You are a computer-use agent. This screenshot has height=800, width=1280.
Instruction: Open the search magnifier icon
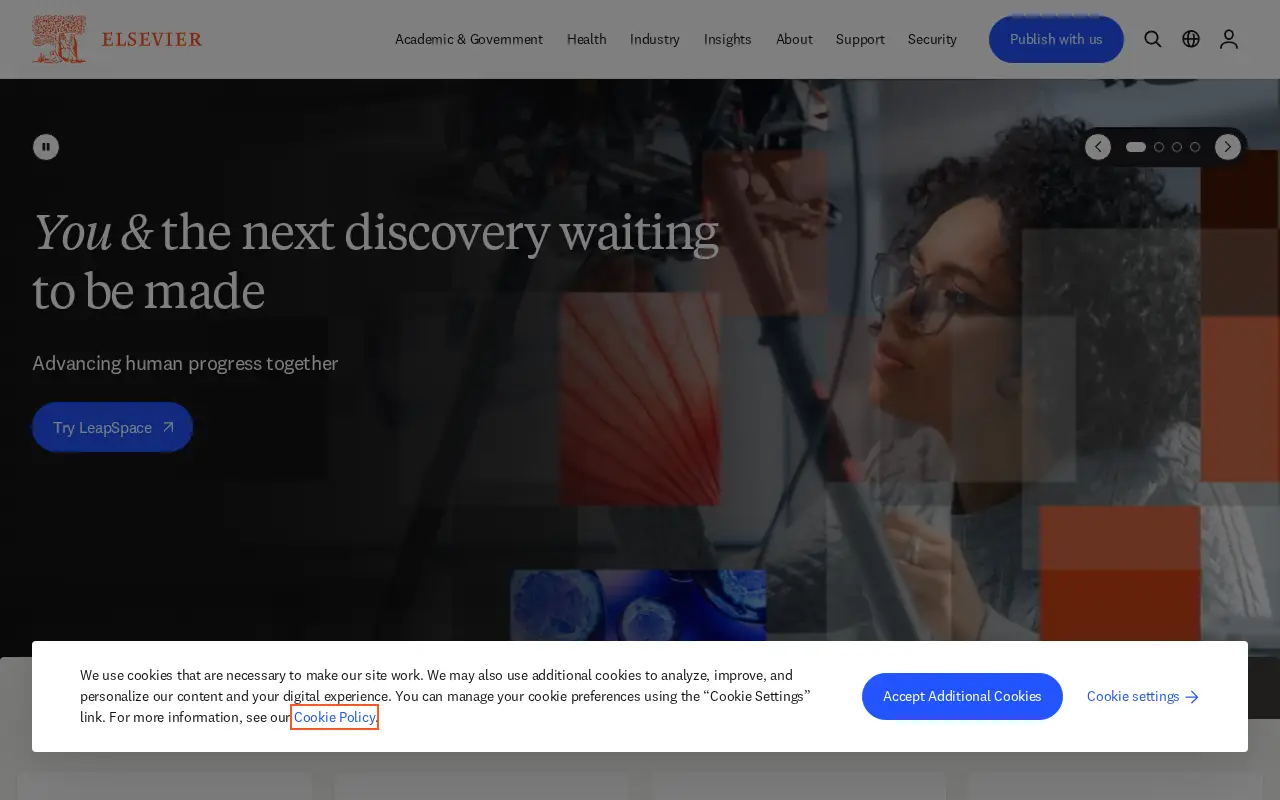click(x=1153, y=39)
